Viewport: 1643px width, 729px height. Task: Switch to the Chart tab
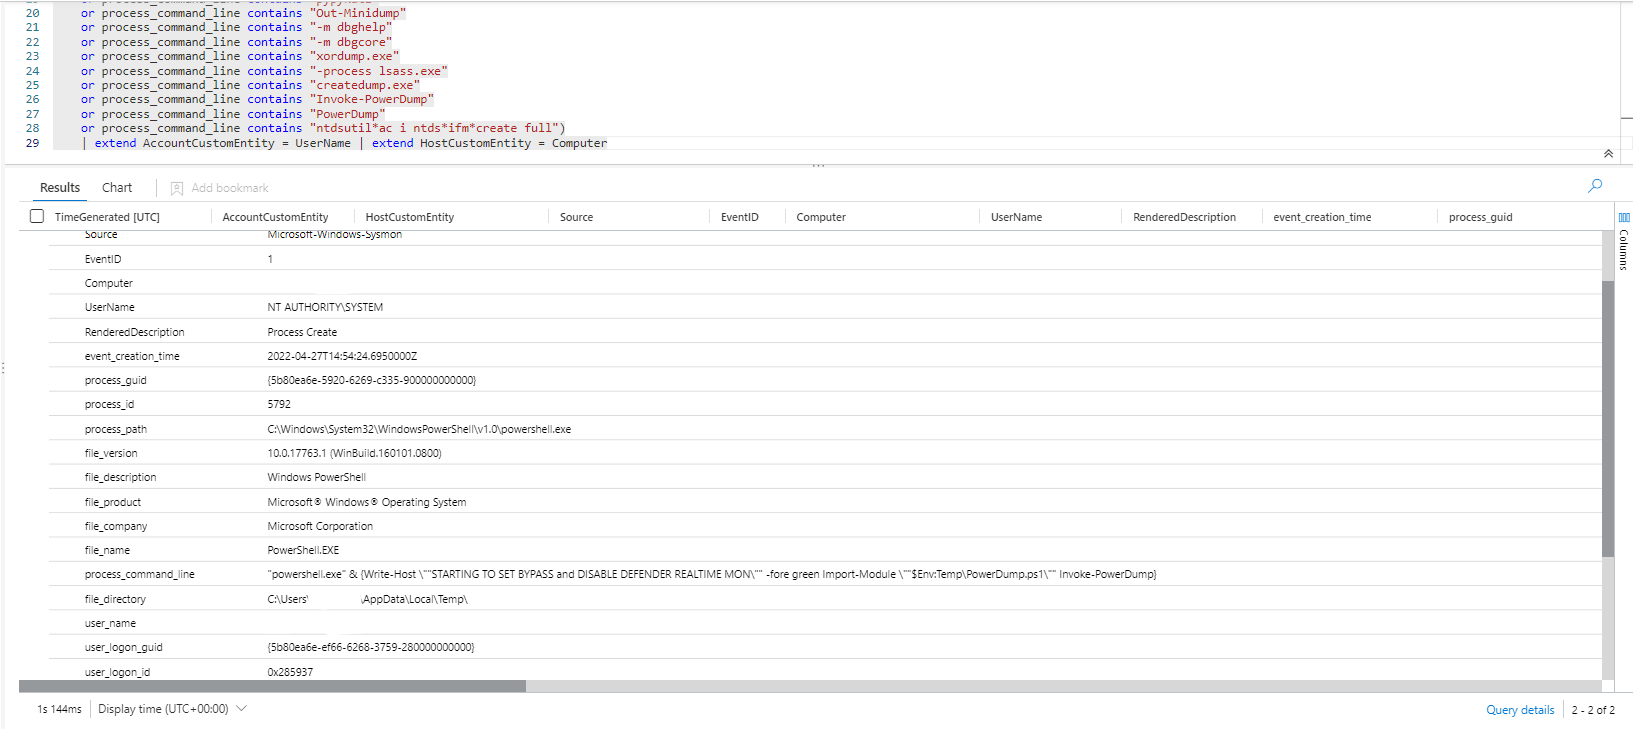point(117,188)
